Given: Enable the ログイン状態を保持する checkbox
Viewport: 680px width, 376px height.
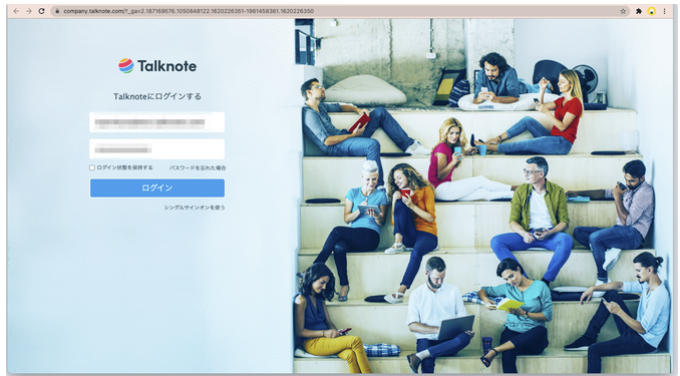Looking at the screenshot, I should [92, 167].
